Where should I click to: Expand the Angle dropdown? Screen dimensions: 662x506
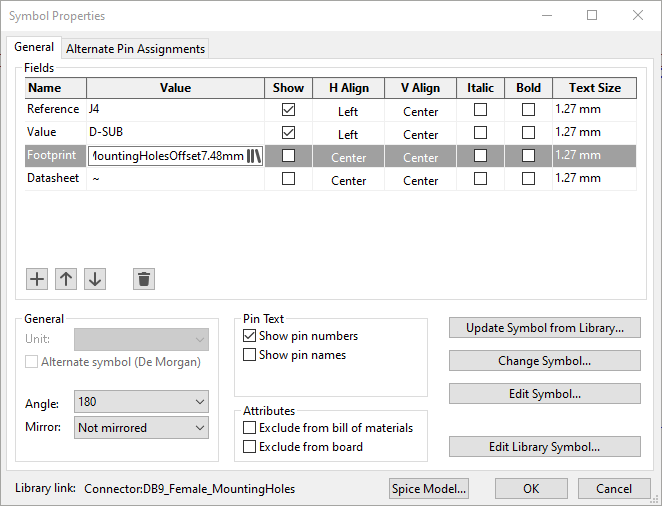click(x=141, y=402)
